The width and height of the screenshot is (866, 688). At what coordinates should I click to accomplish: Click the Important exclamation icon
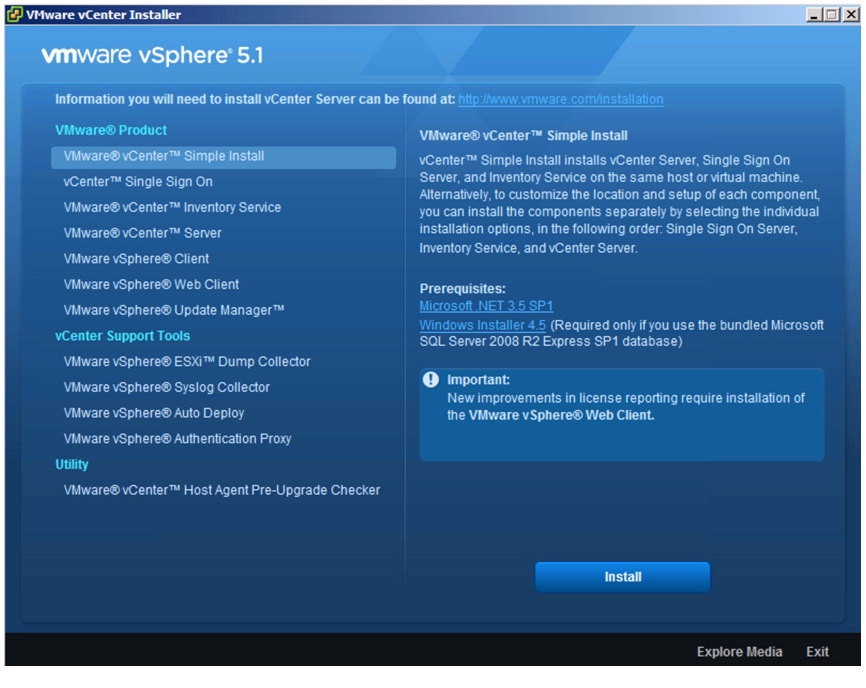coord(431,380)
